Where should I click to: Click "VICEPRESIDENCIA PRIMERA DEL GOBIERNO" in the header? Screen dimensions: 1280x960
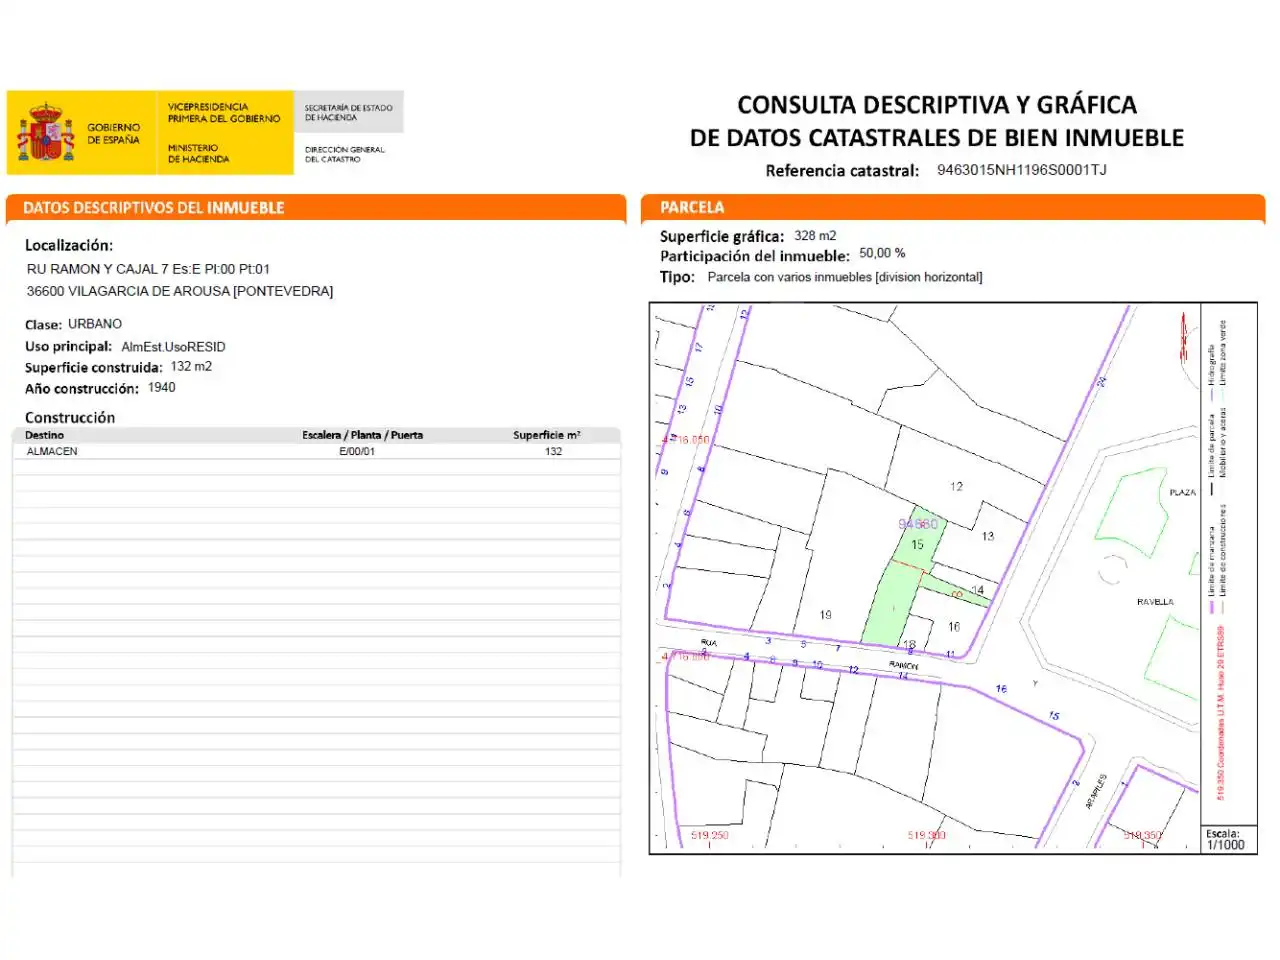tap(224, 112)
